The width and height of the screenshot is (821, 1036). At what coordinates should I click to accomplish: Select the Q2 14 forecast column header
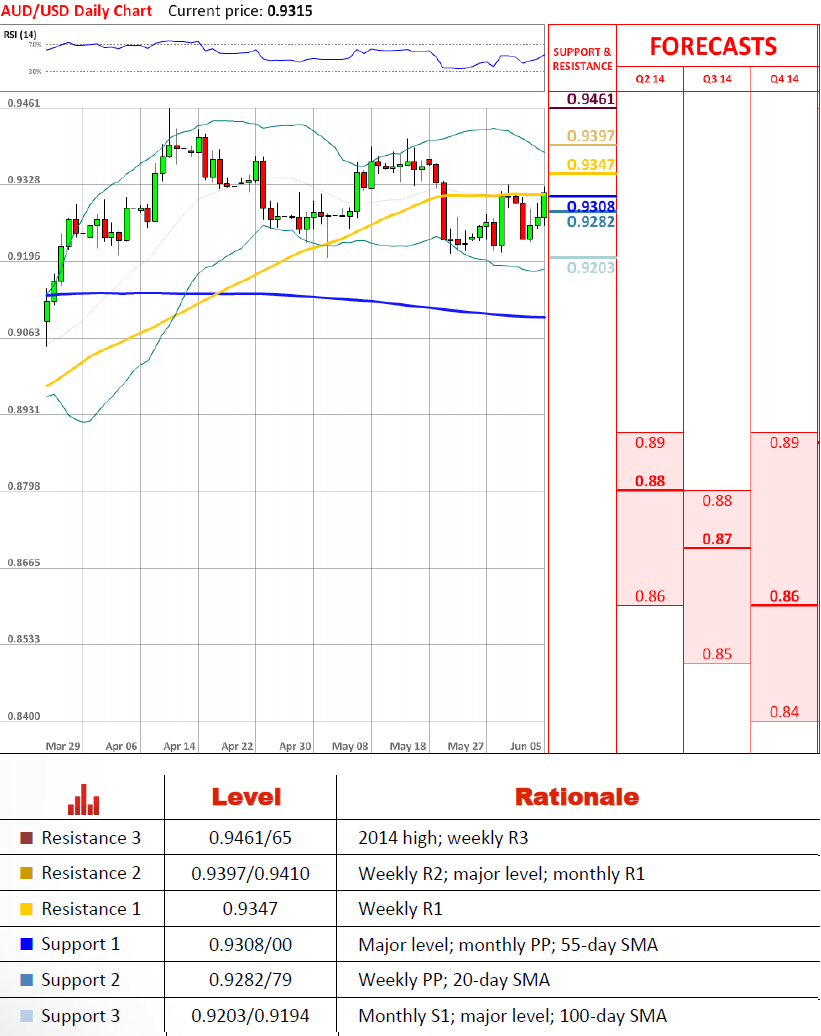(650, 79)
